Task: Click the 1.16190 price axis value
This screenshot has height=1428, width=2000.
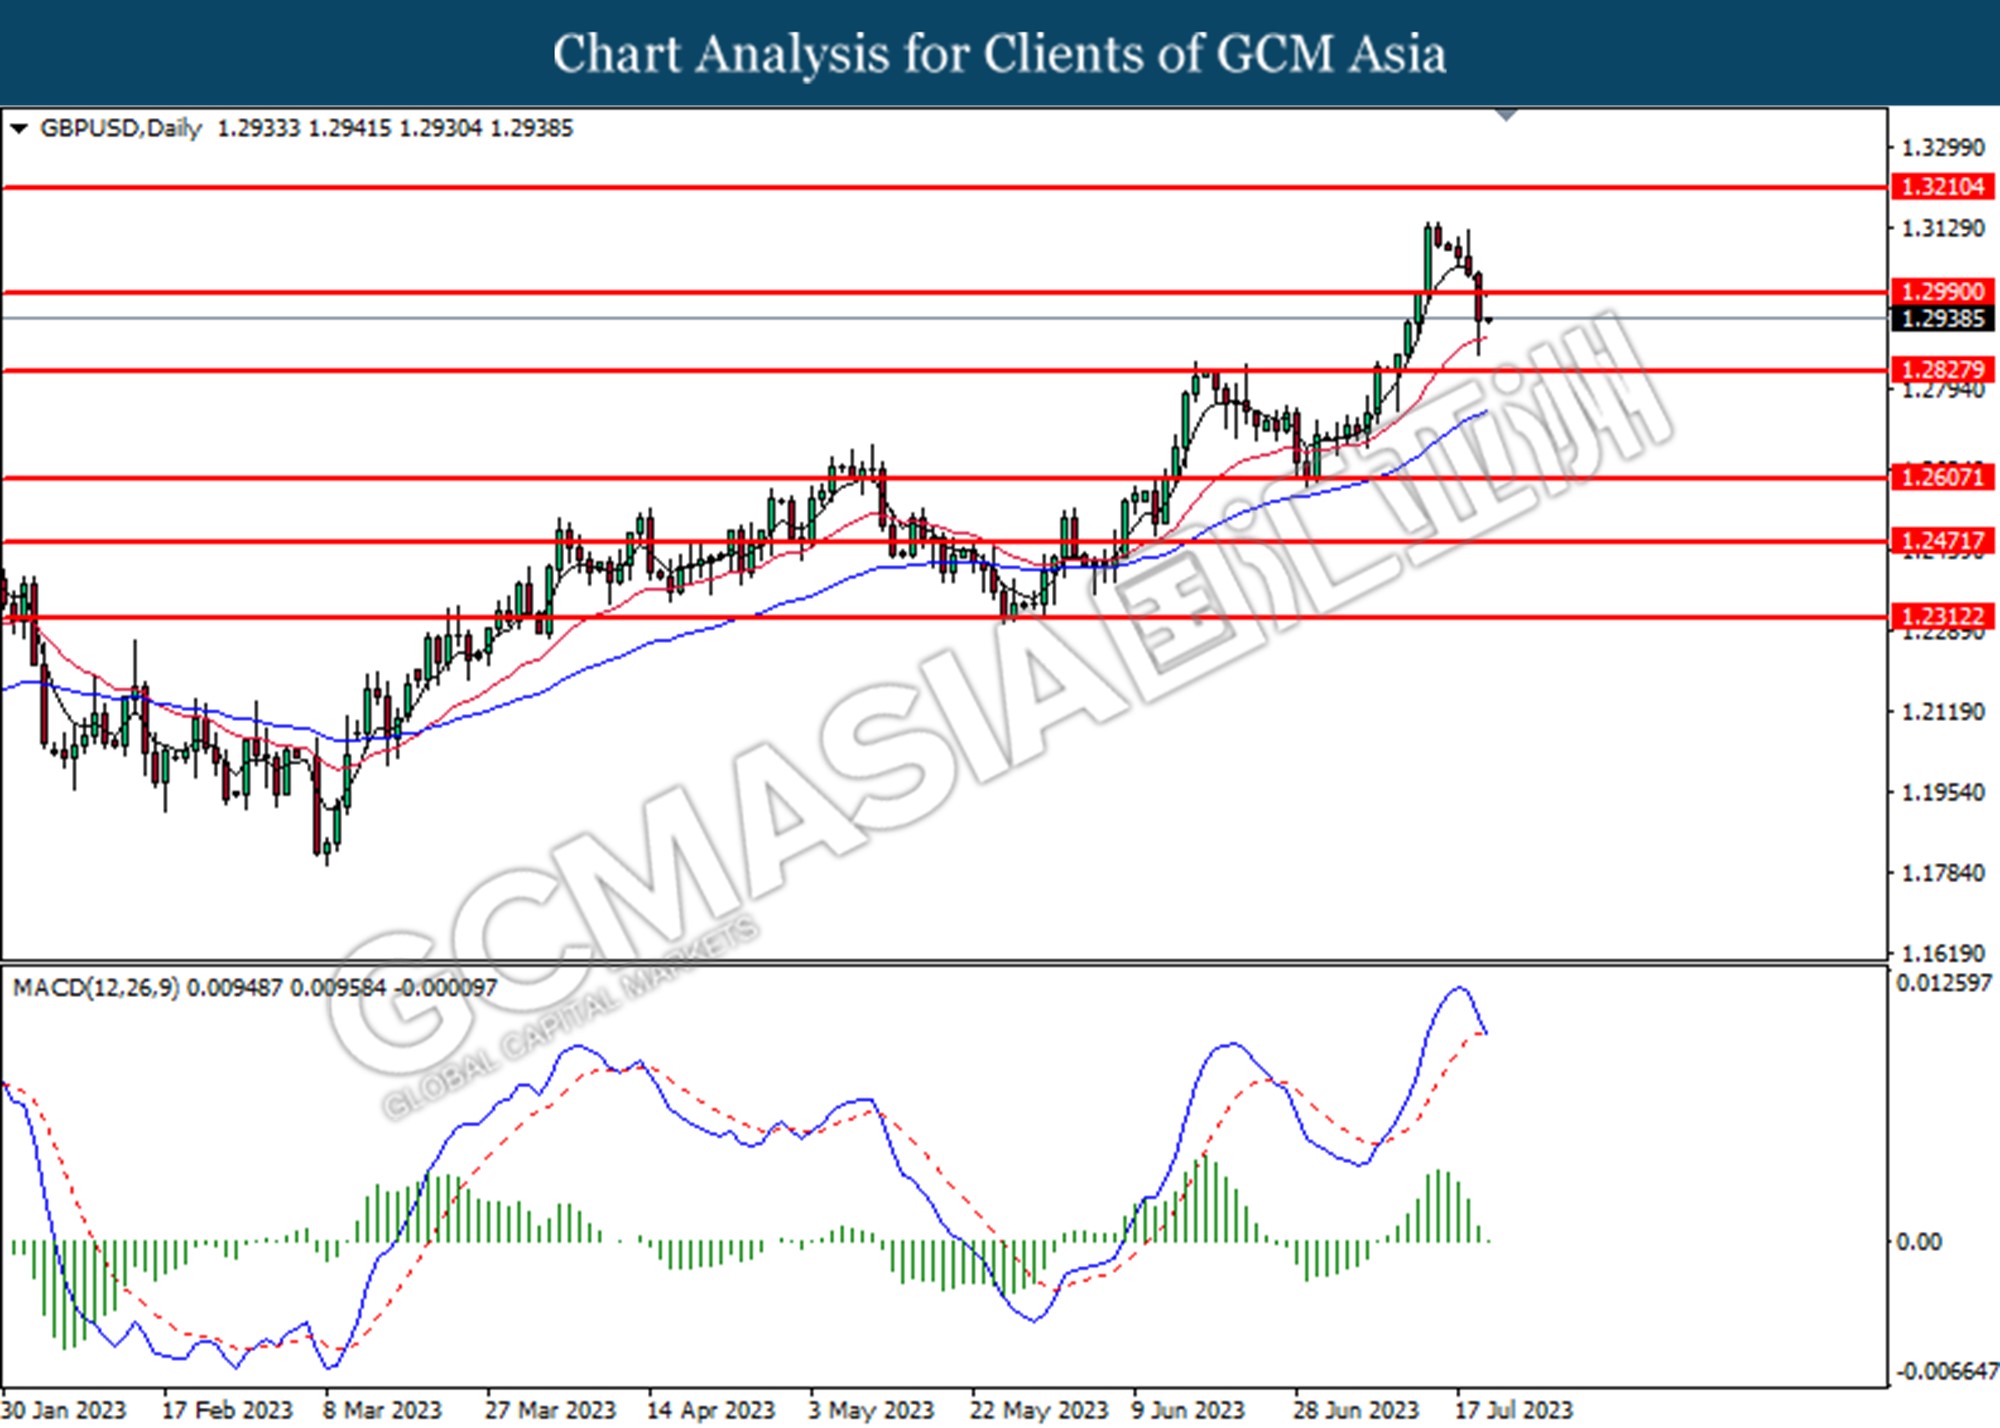Action: [1942, 954]
